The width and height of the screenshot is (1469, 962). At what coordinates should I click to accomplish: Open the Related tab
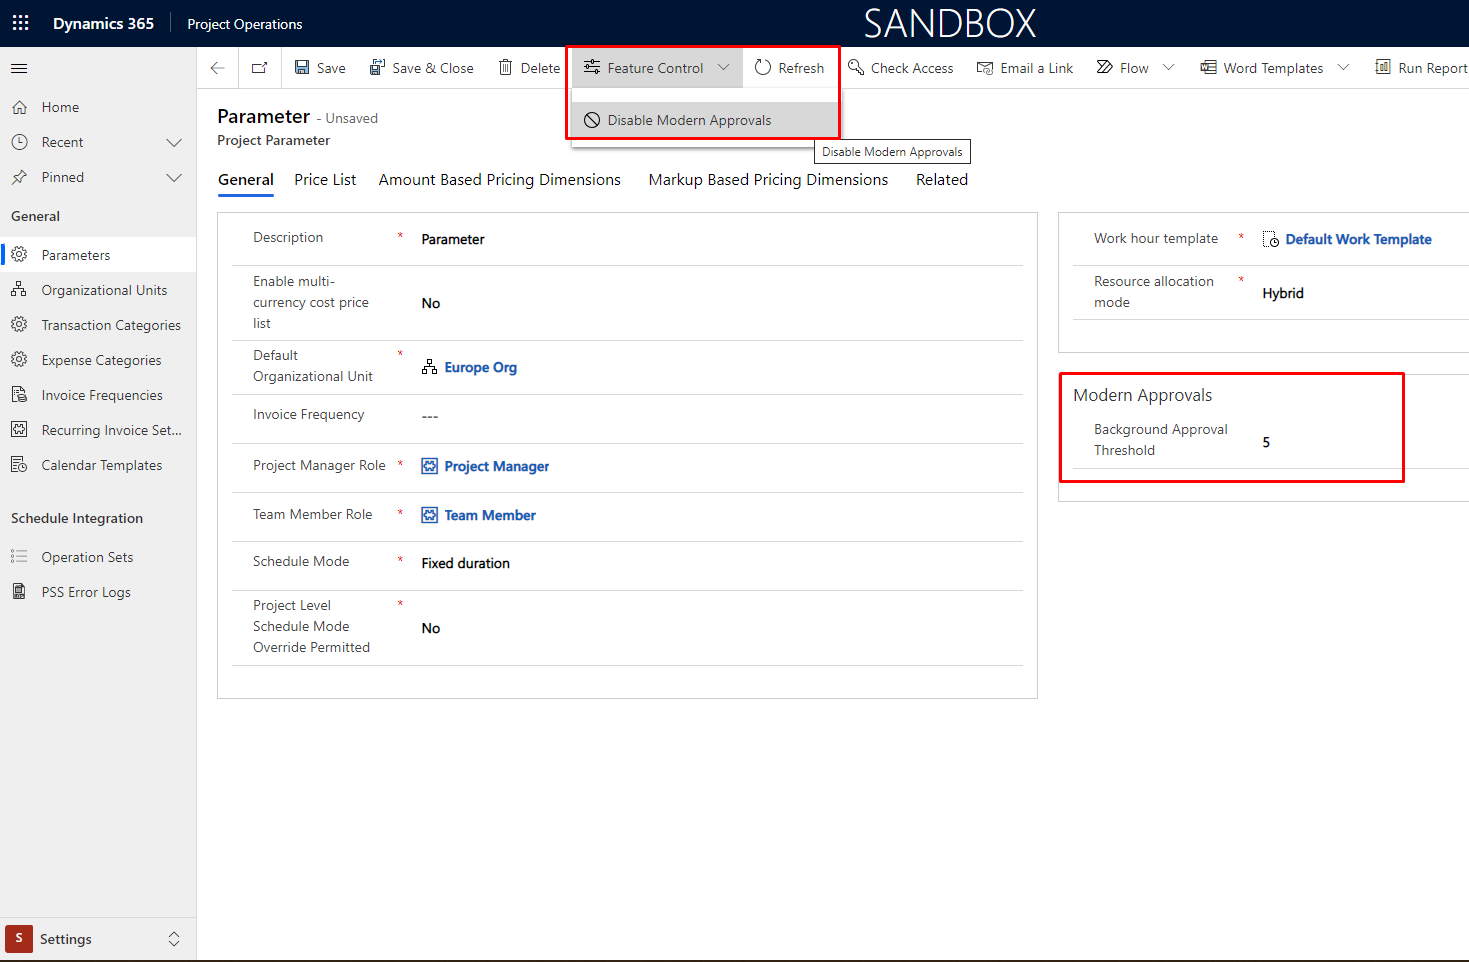pyautogui.click(x=942, y=180)
